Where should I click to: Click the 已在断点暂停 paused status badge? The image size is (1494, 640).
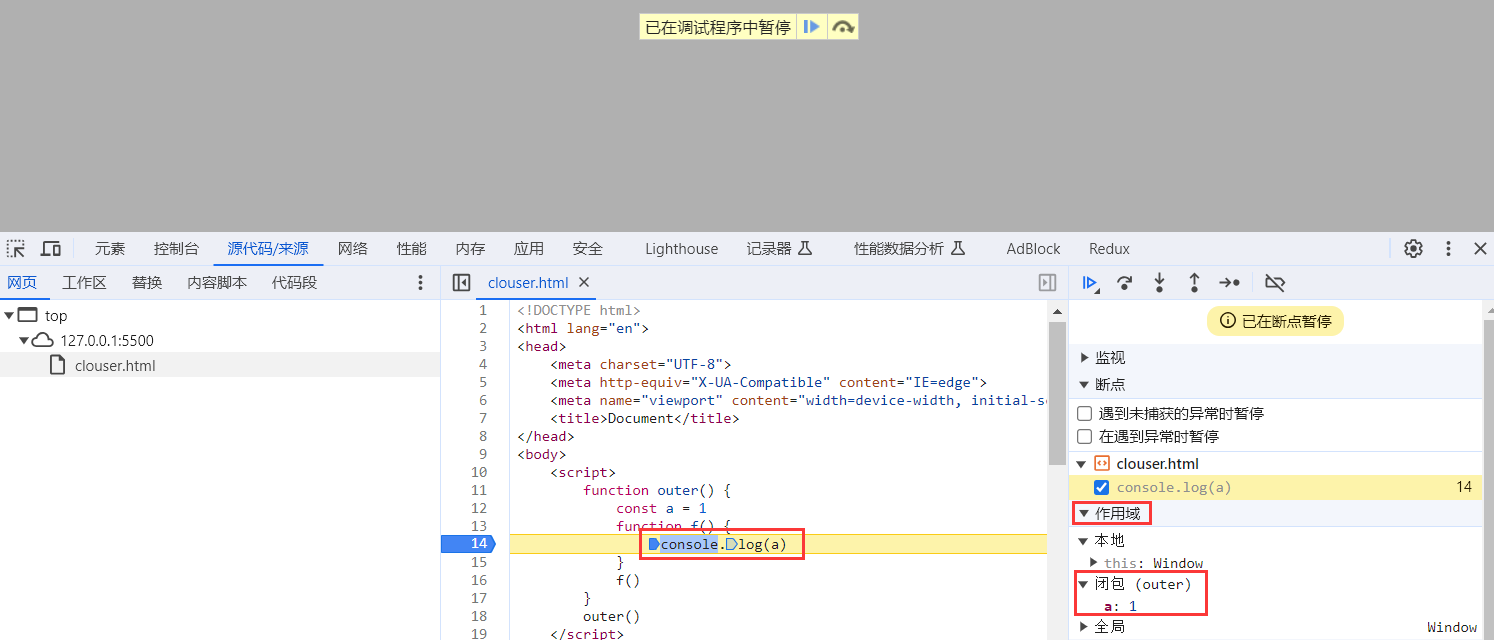coord(1275,321)
